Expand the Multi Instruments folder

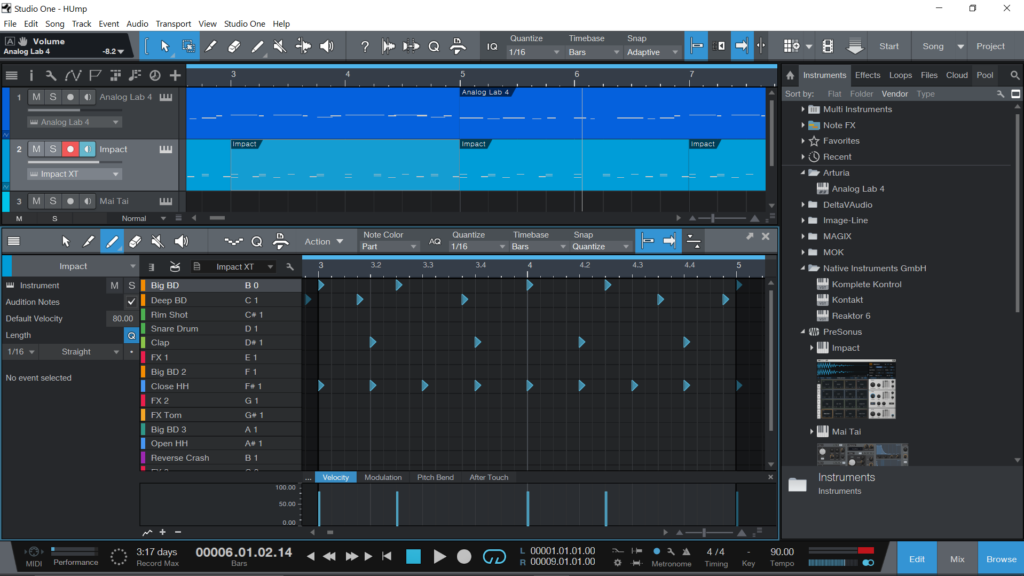point(803,109)
